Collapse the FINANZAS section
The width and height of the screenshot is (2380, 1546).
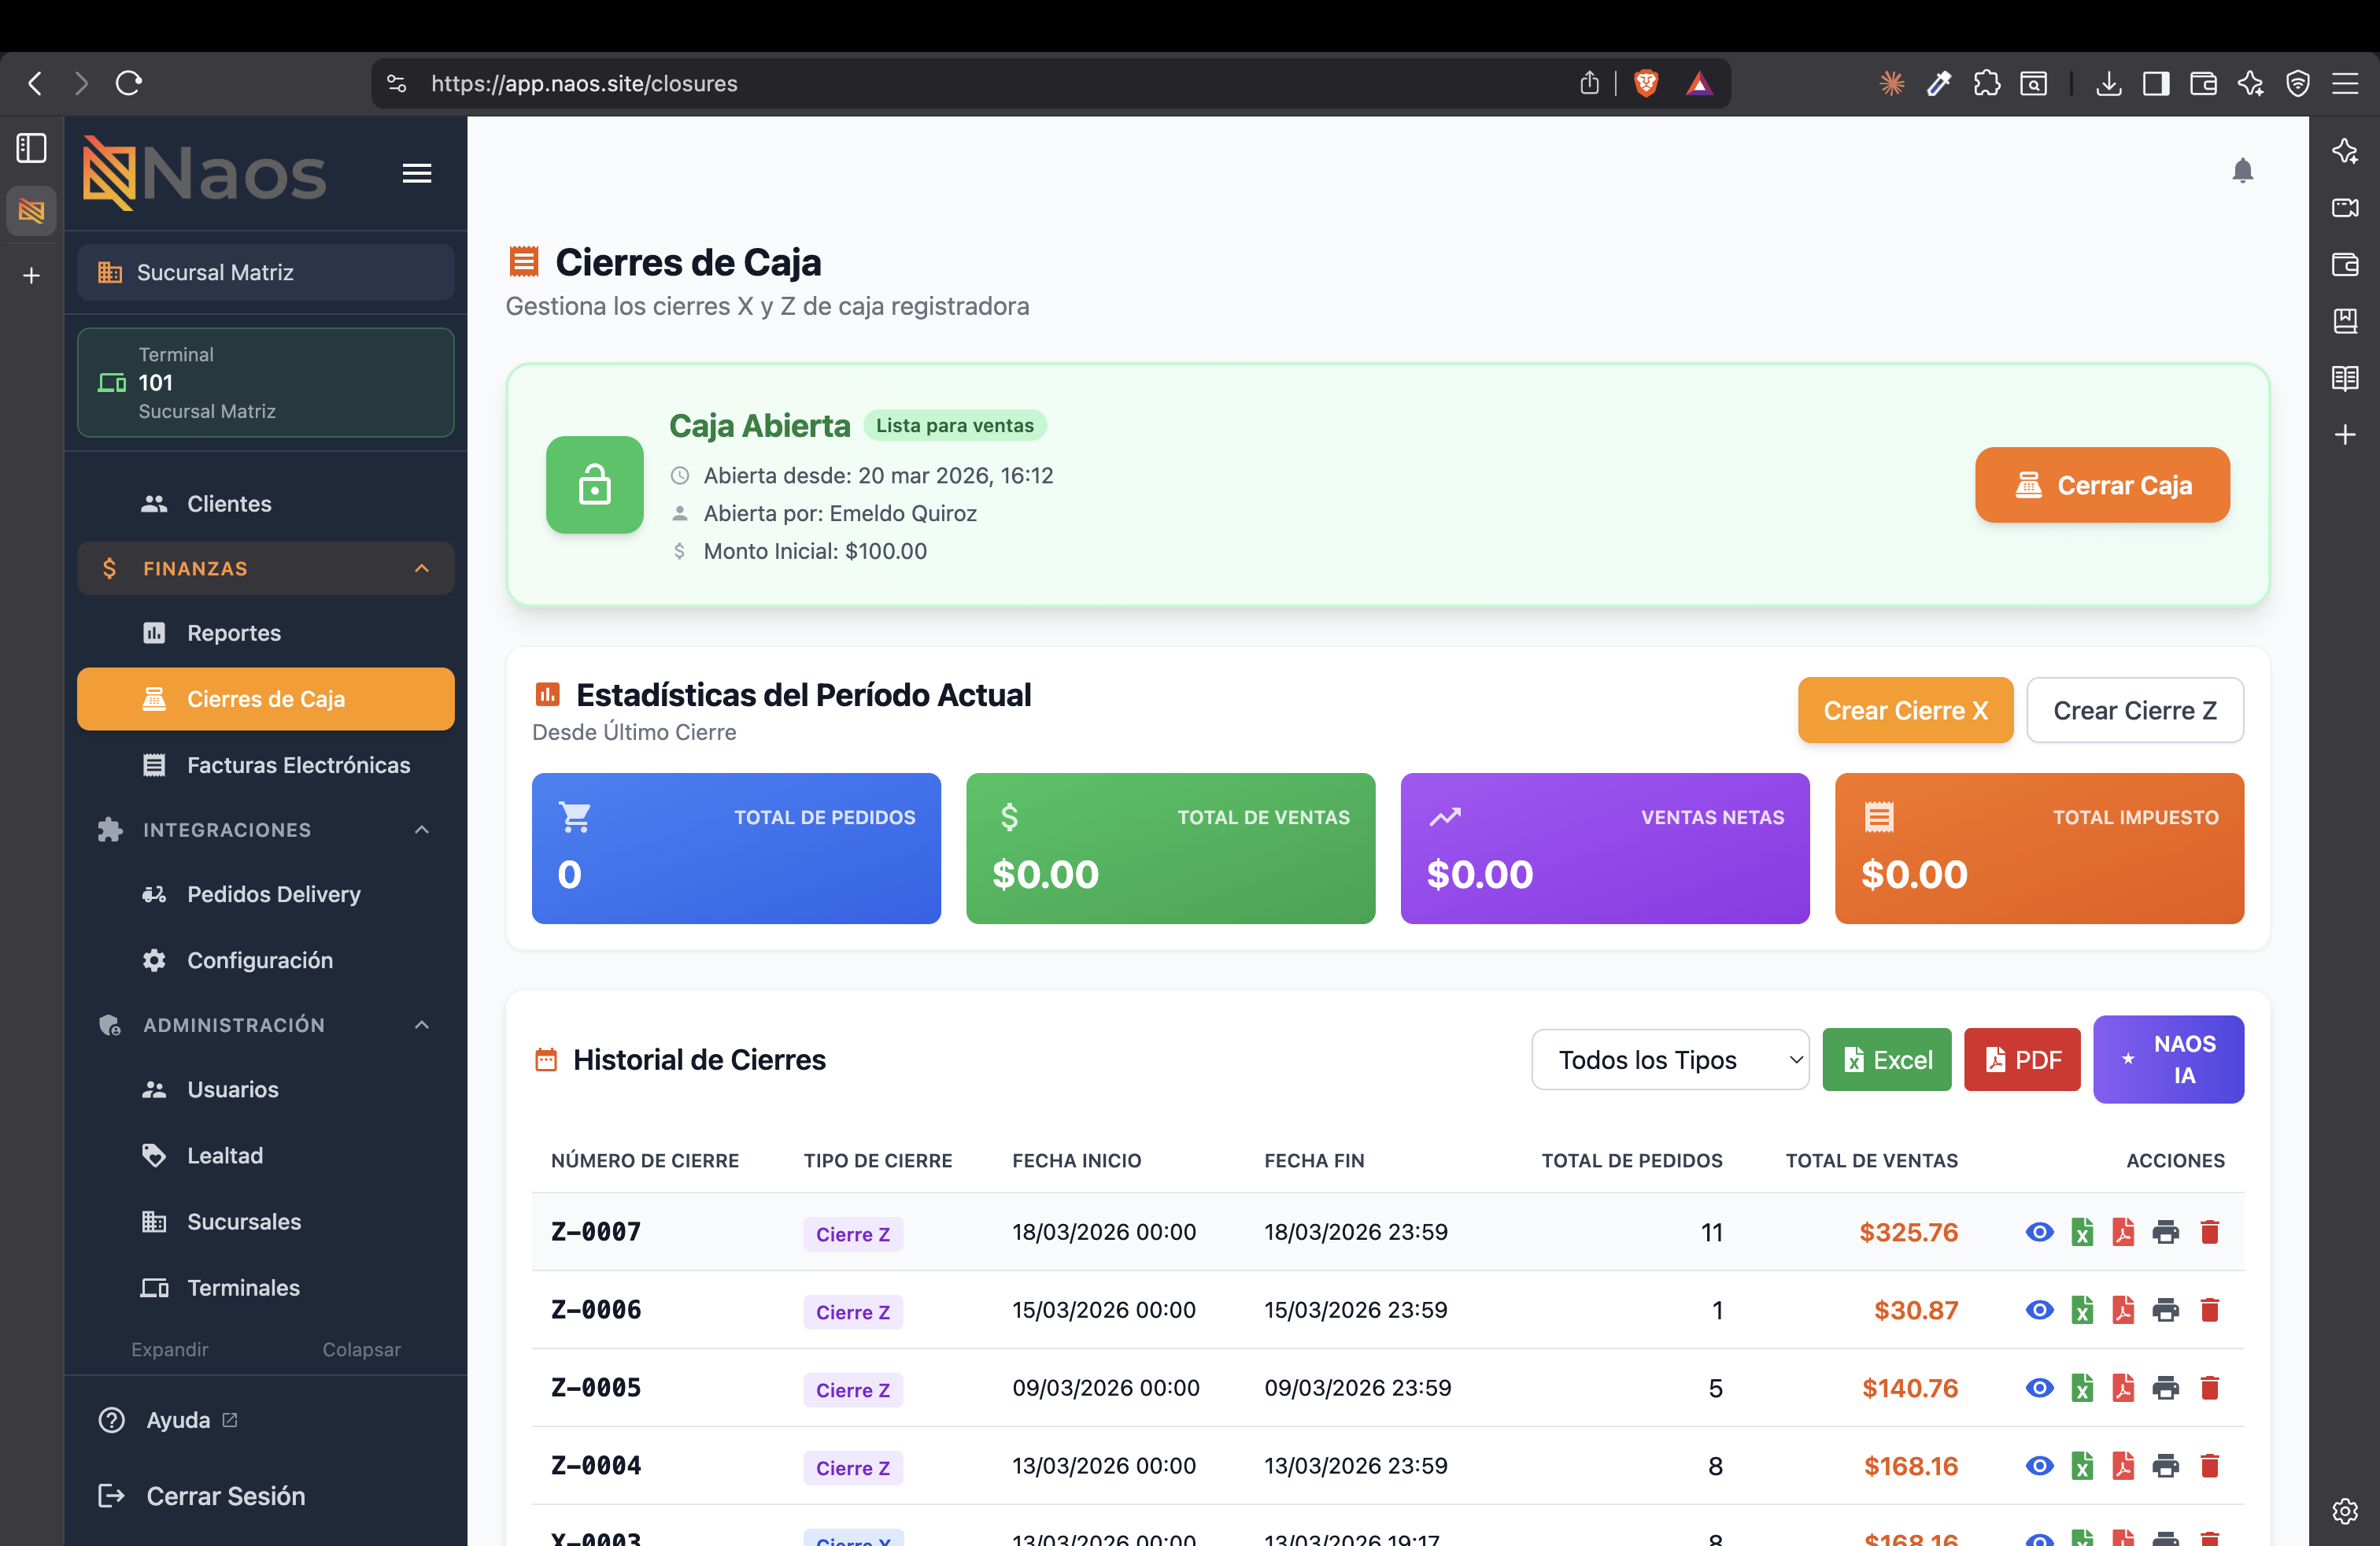point(265,568)
